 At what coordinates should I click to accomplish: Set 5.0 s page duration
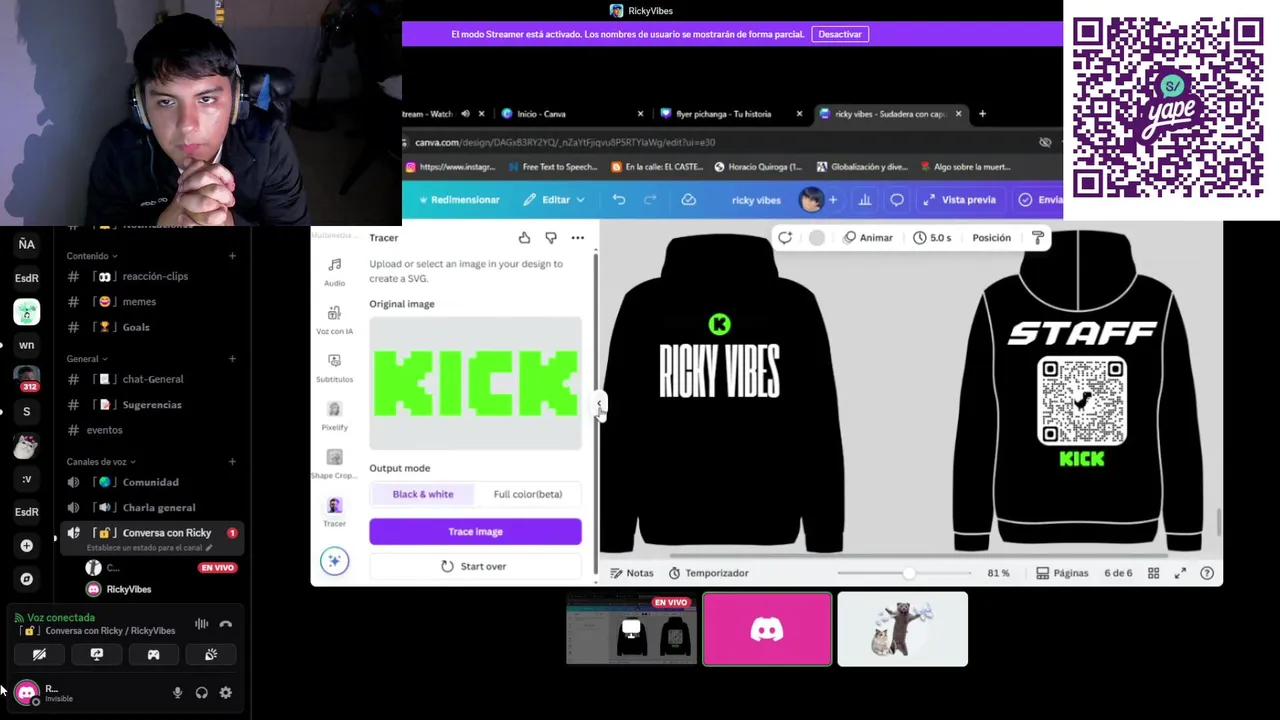tap(932, 238)
